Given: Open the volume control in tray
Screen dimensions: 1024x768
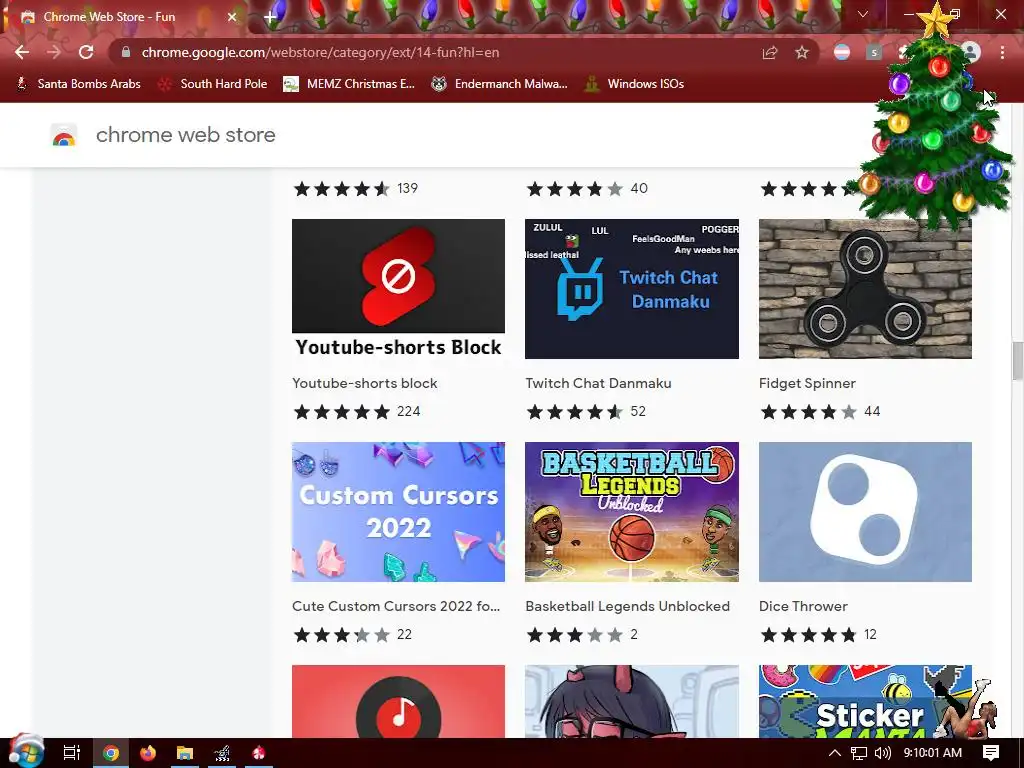Looking at the screenshot, I should coord(882,753).
